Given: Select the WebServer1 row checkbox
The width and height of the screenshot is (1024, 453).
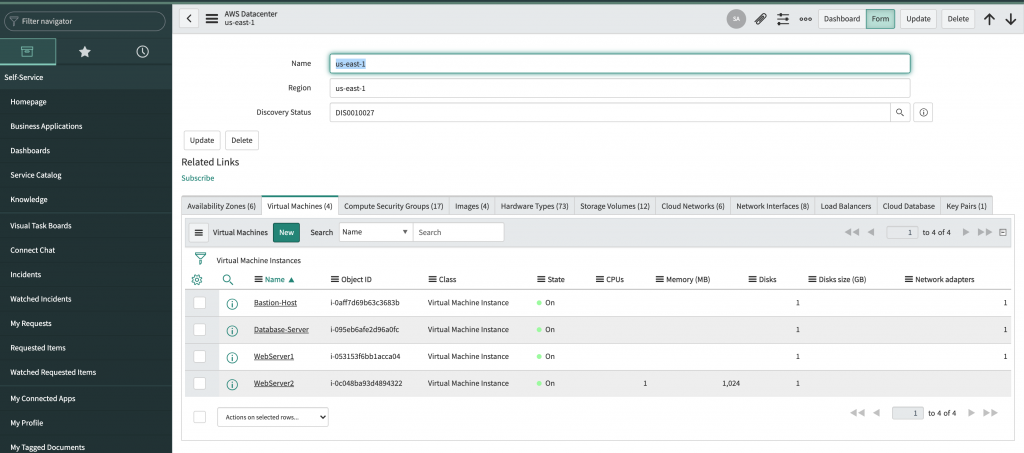Looking at the screenshot, I should (x=200, y=356).
